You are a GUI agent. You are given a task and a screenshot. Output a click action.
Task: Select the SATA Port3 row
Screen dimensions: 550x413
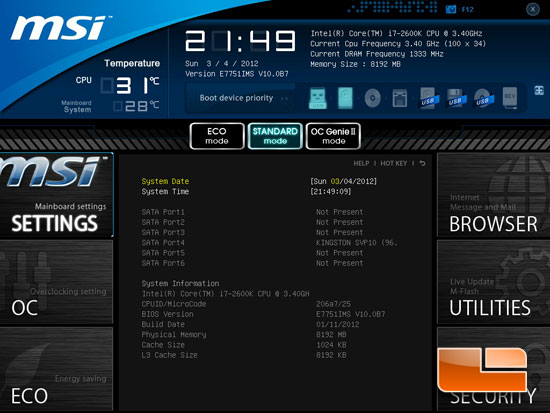(253, 232)
